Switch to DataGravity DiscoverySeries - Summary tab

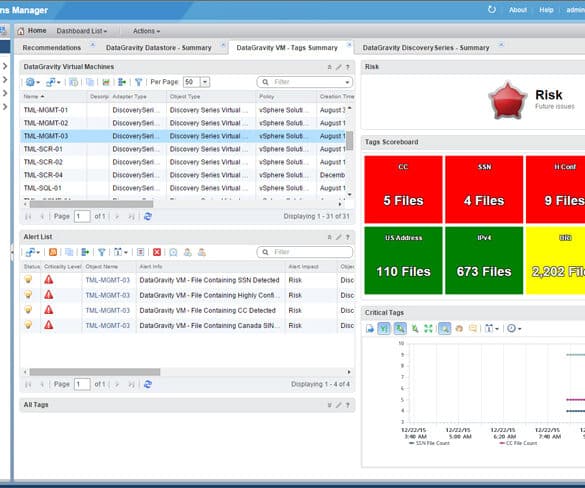point(426,48)
